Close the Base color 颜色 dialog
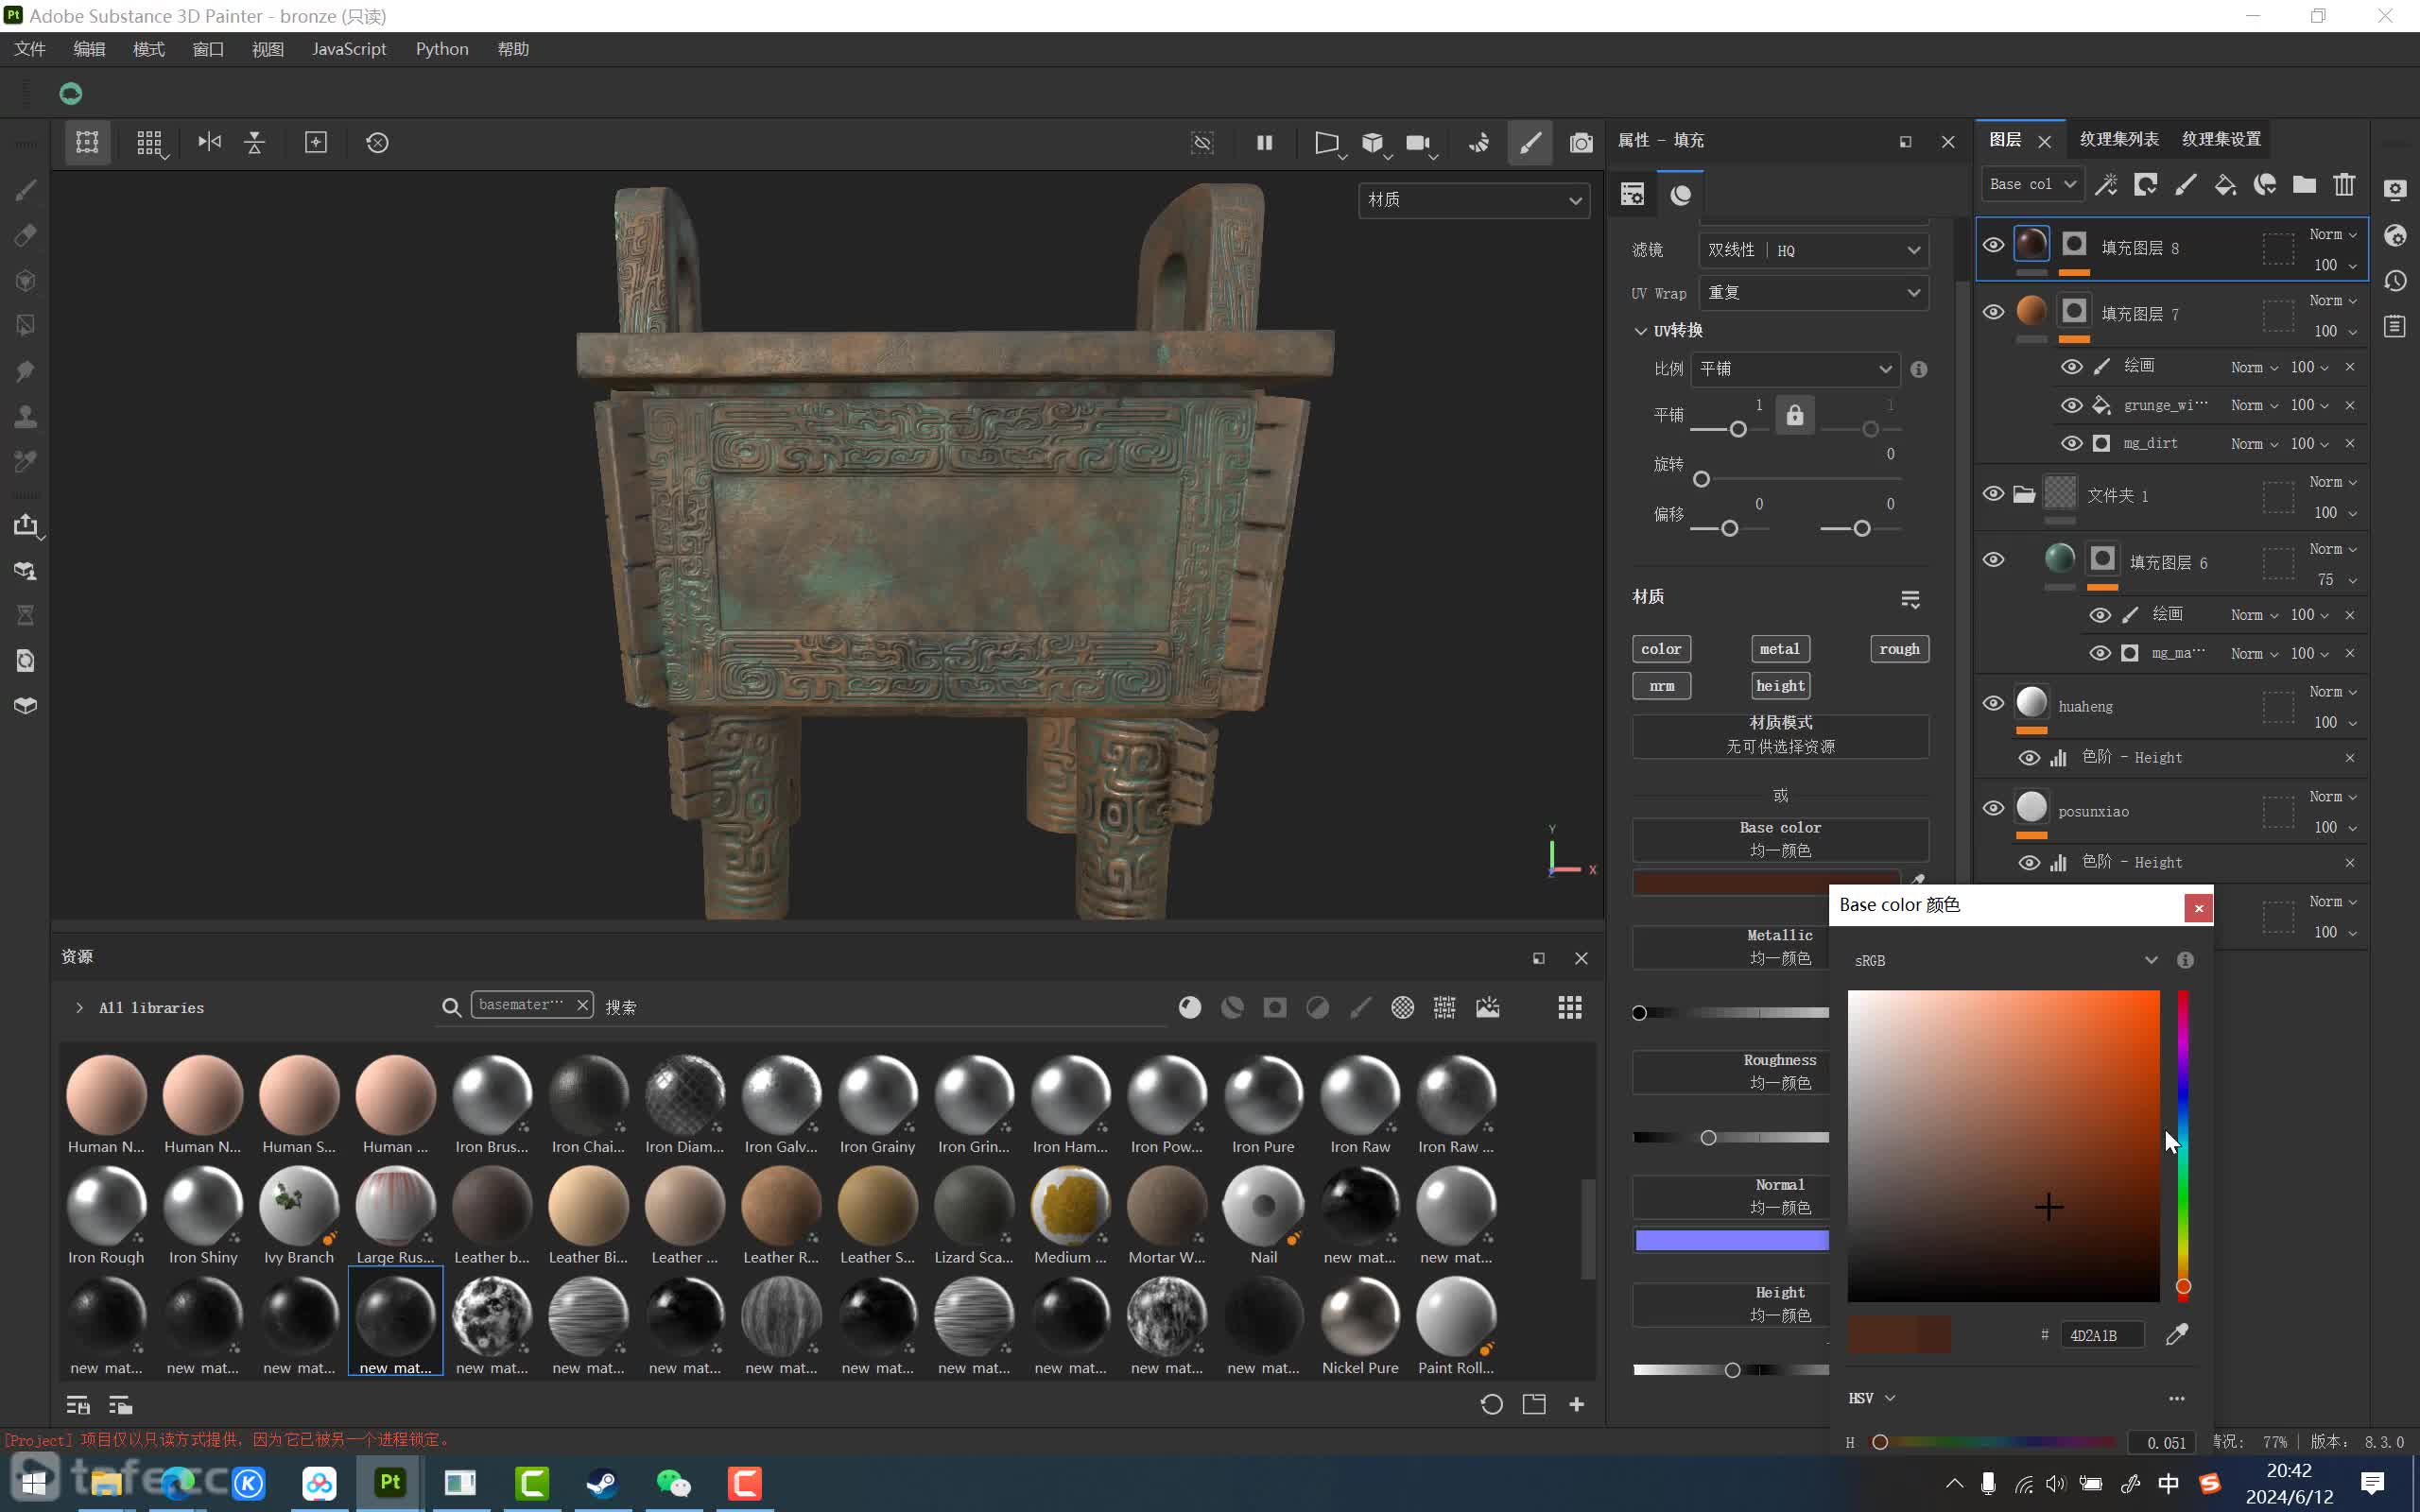Viewport: 2420px width, 1512px height. (2198, 908)
